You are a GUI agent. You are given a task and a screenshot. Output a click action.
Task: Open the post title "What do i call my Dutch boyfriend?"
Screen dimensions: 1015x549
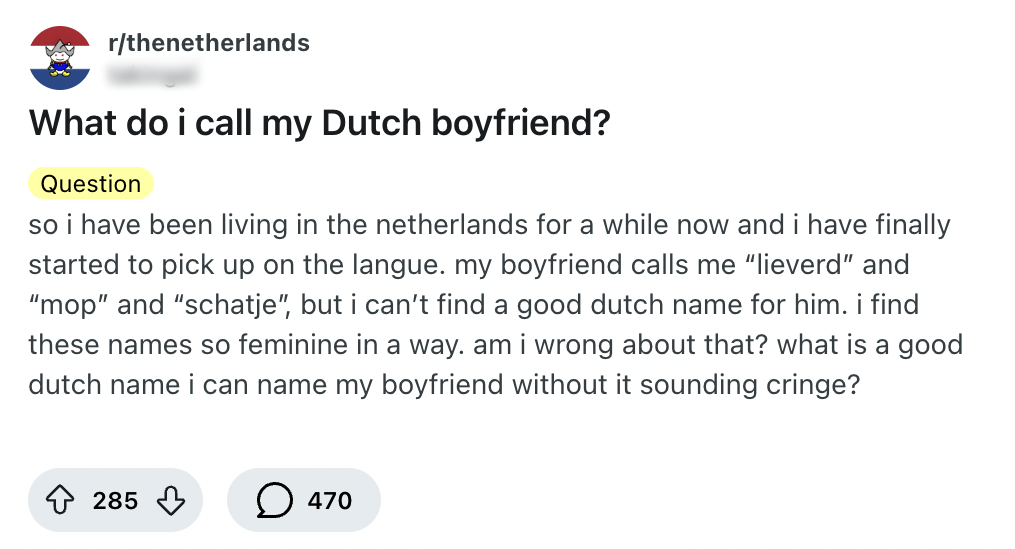point(320,123)
